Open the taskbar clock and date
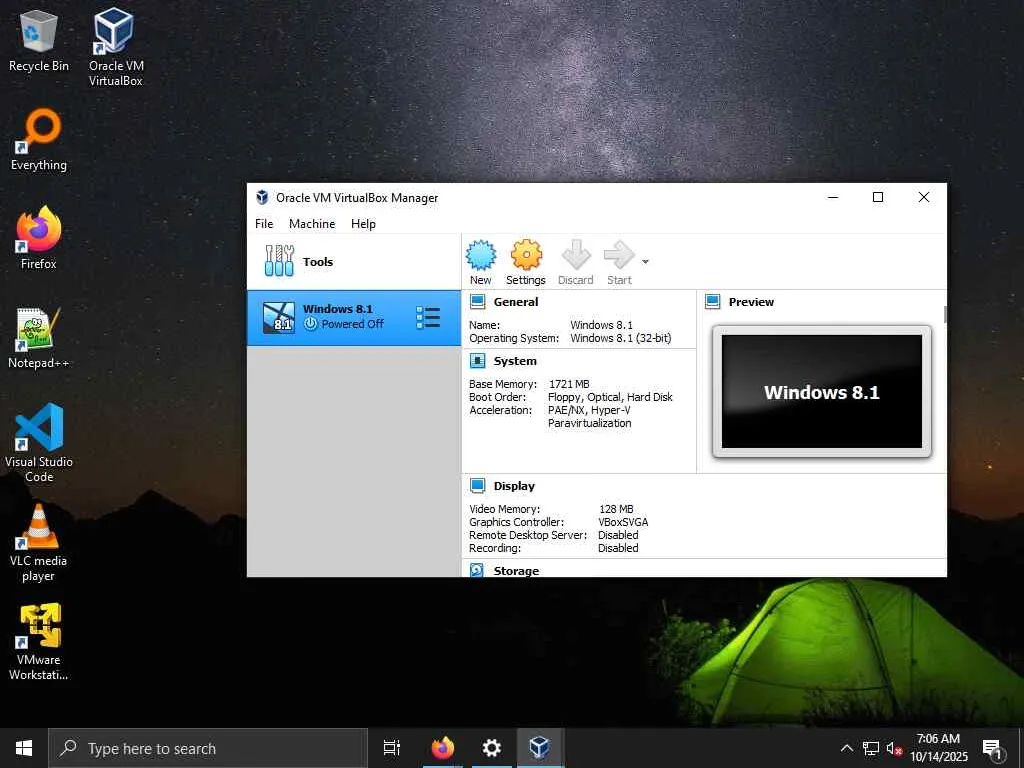1024x768 pixels. [x=938, y=748]
